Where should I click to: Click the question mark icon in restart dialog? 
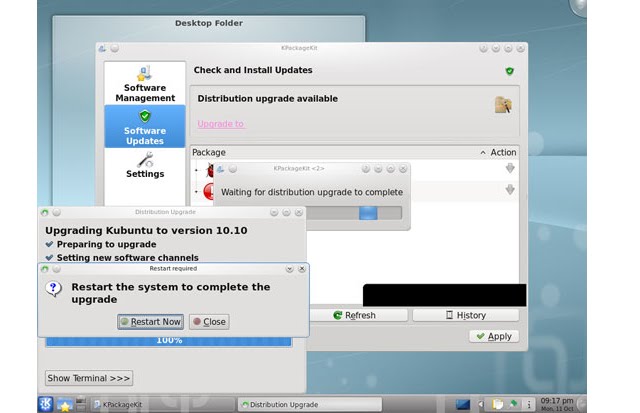tap(53, 289)
